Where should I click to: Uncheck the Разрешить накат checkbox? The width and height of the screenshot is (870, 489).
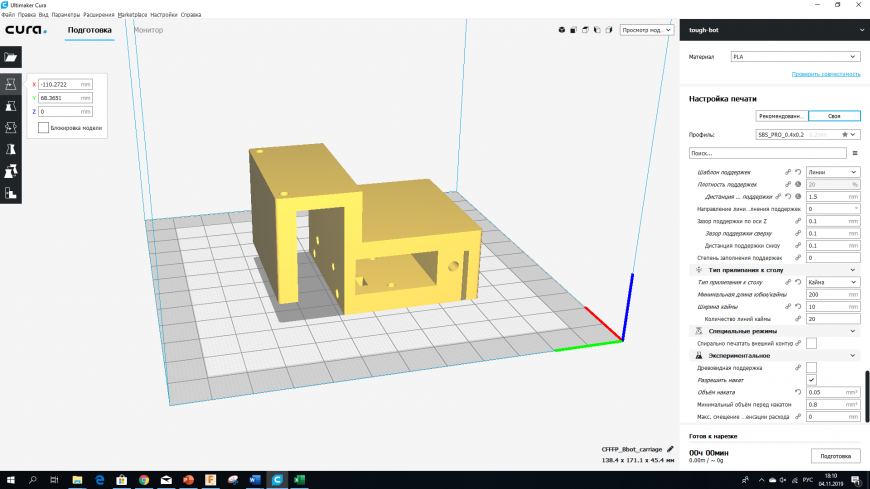point(811,380)
